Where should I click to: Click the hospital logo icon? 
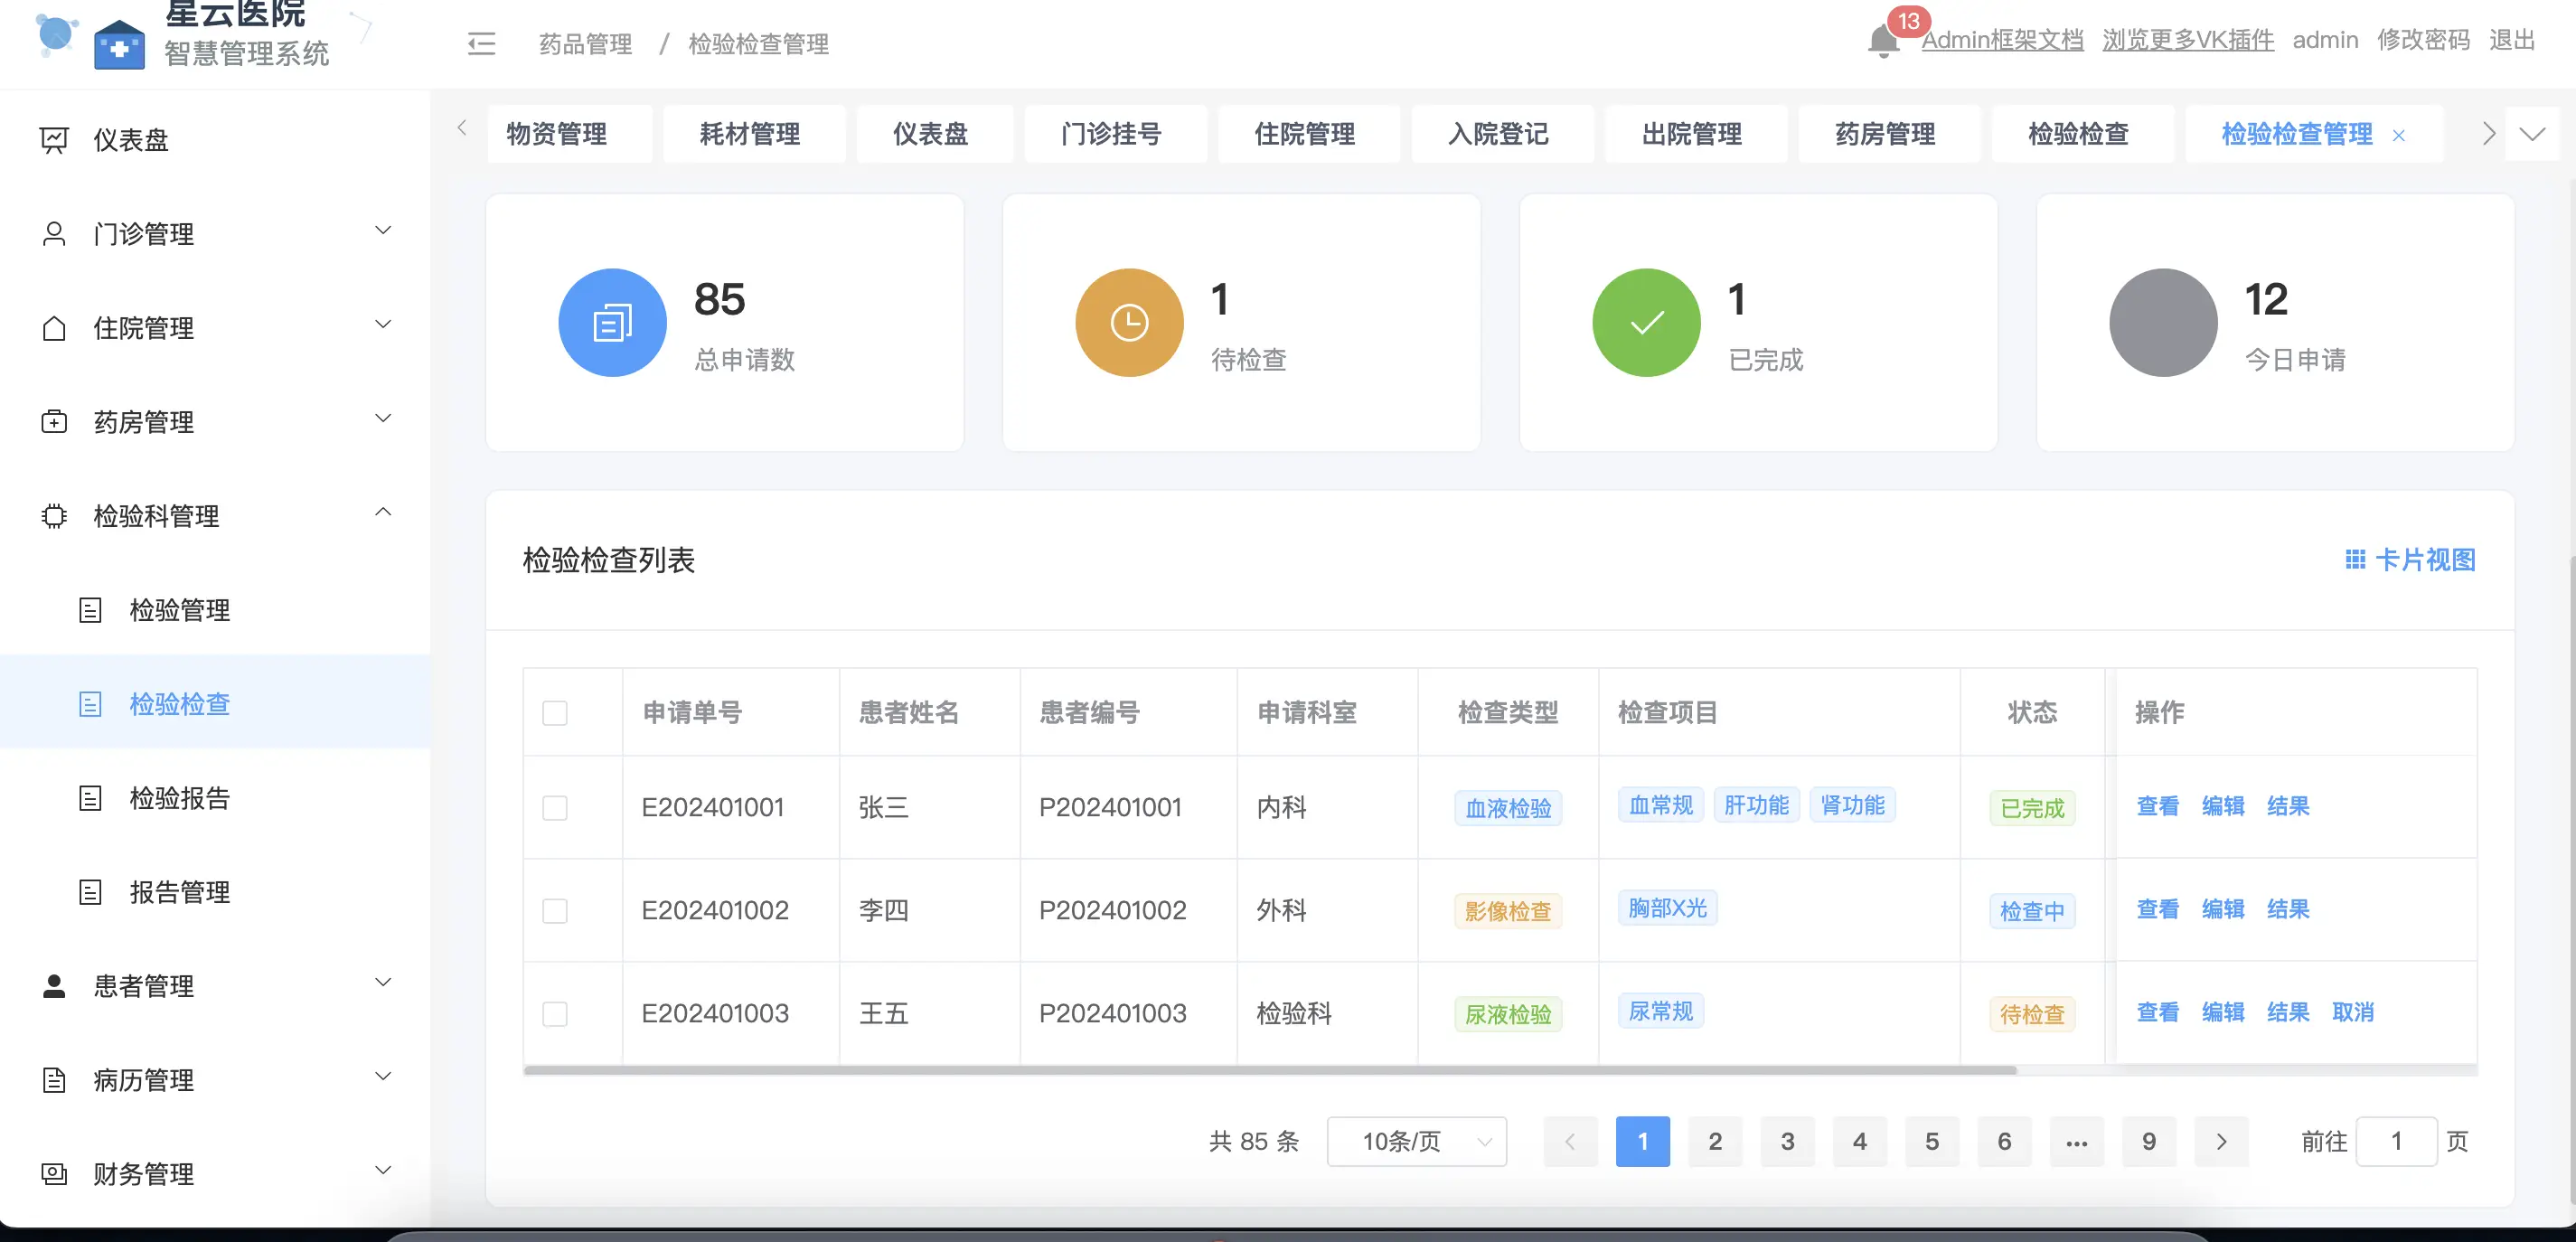[119, 44]
